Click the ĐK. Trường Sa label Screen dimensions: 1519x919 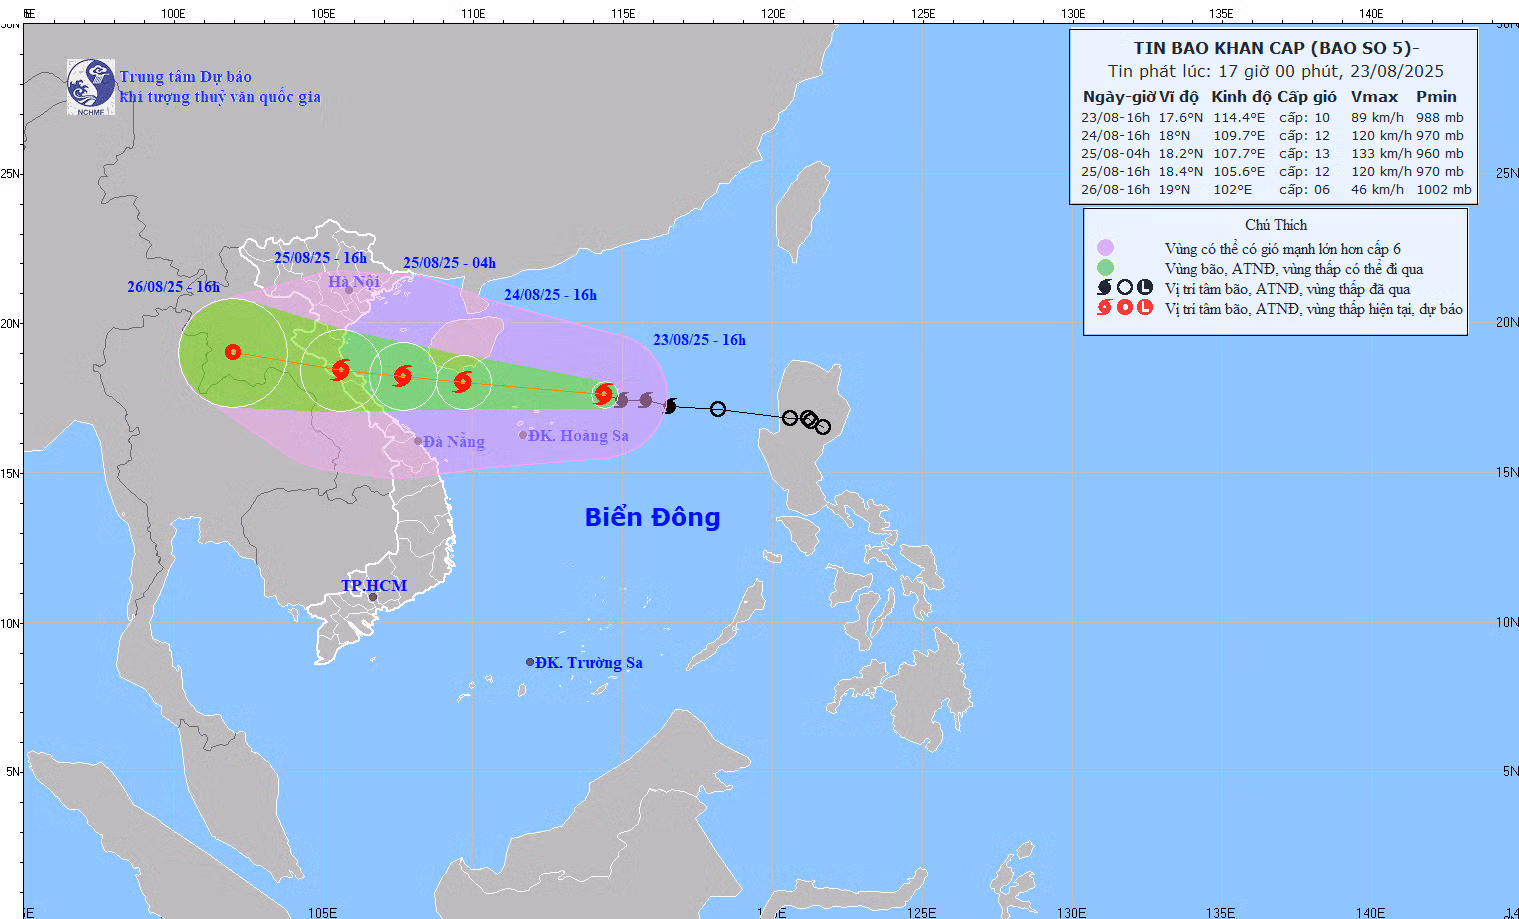[x=588, y=663]
